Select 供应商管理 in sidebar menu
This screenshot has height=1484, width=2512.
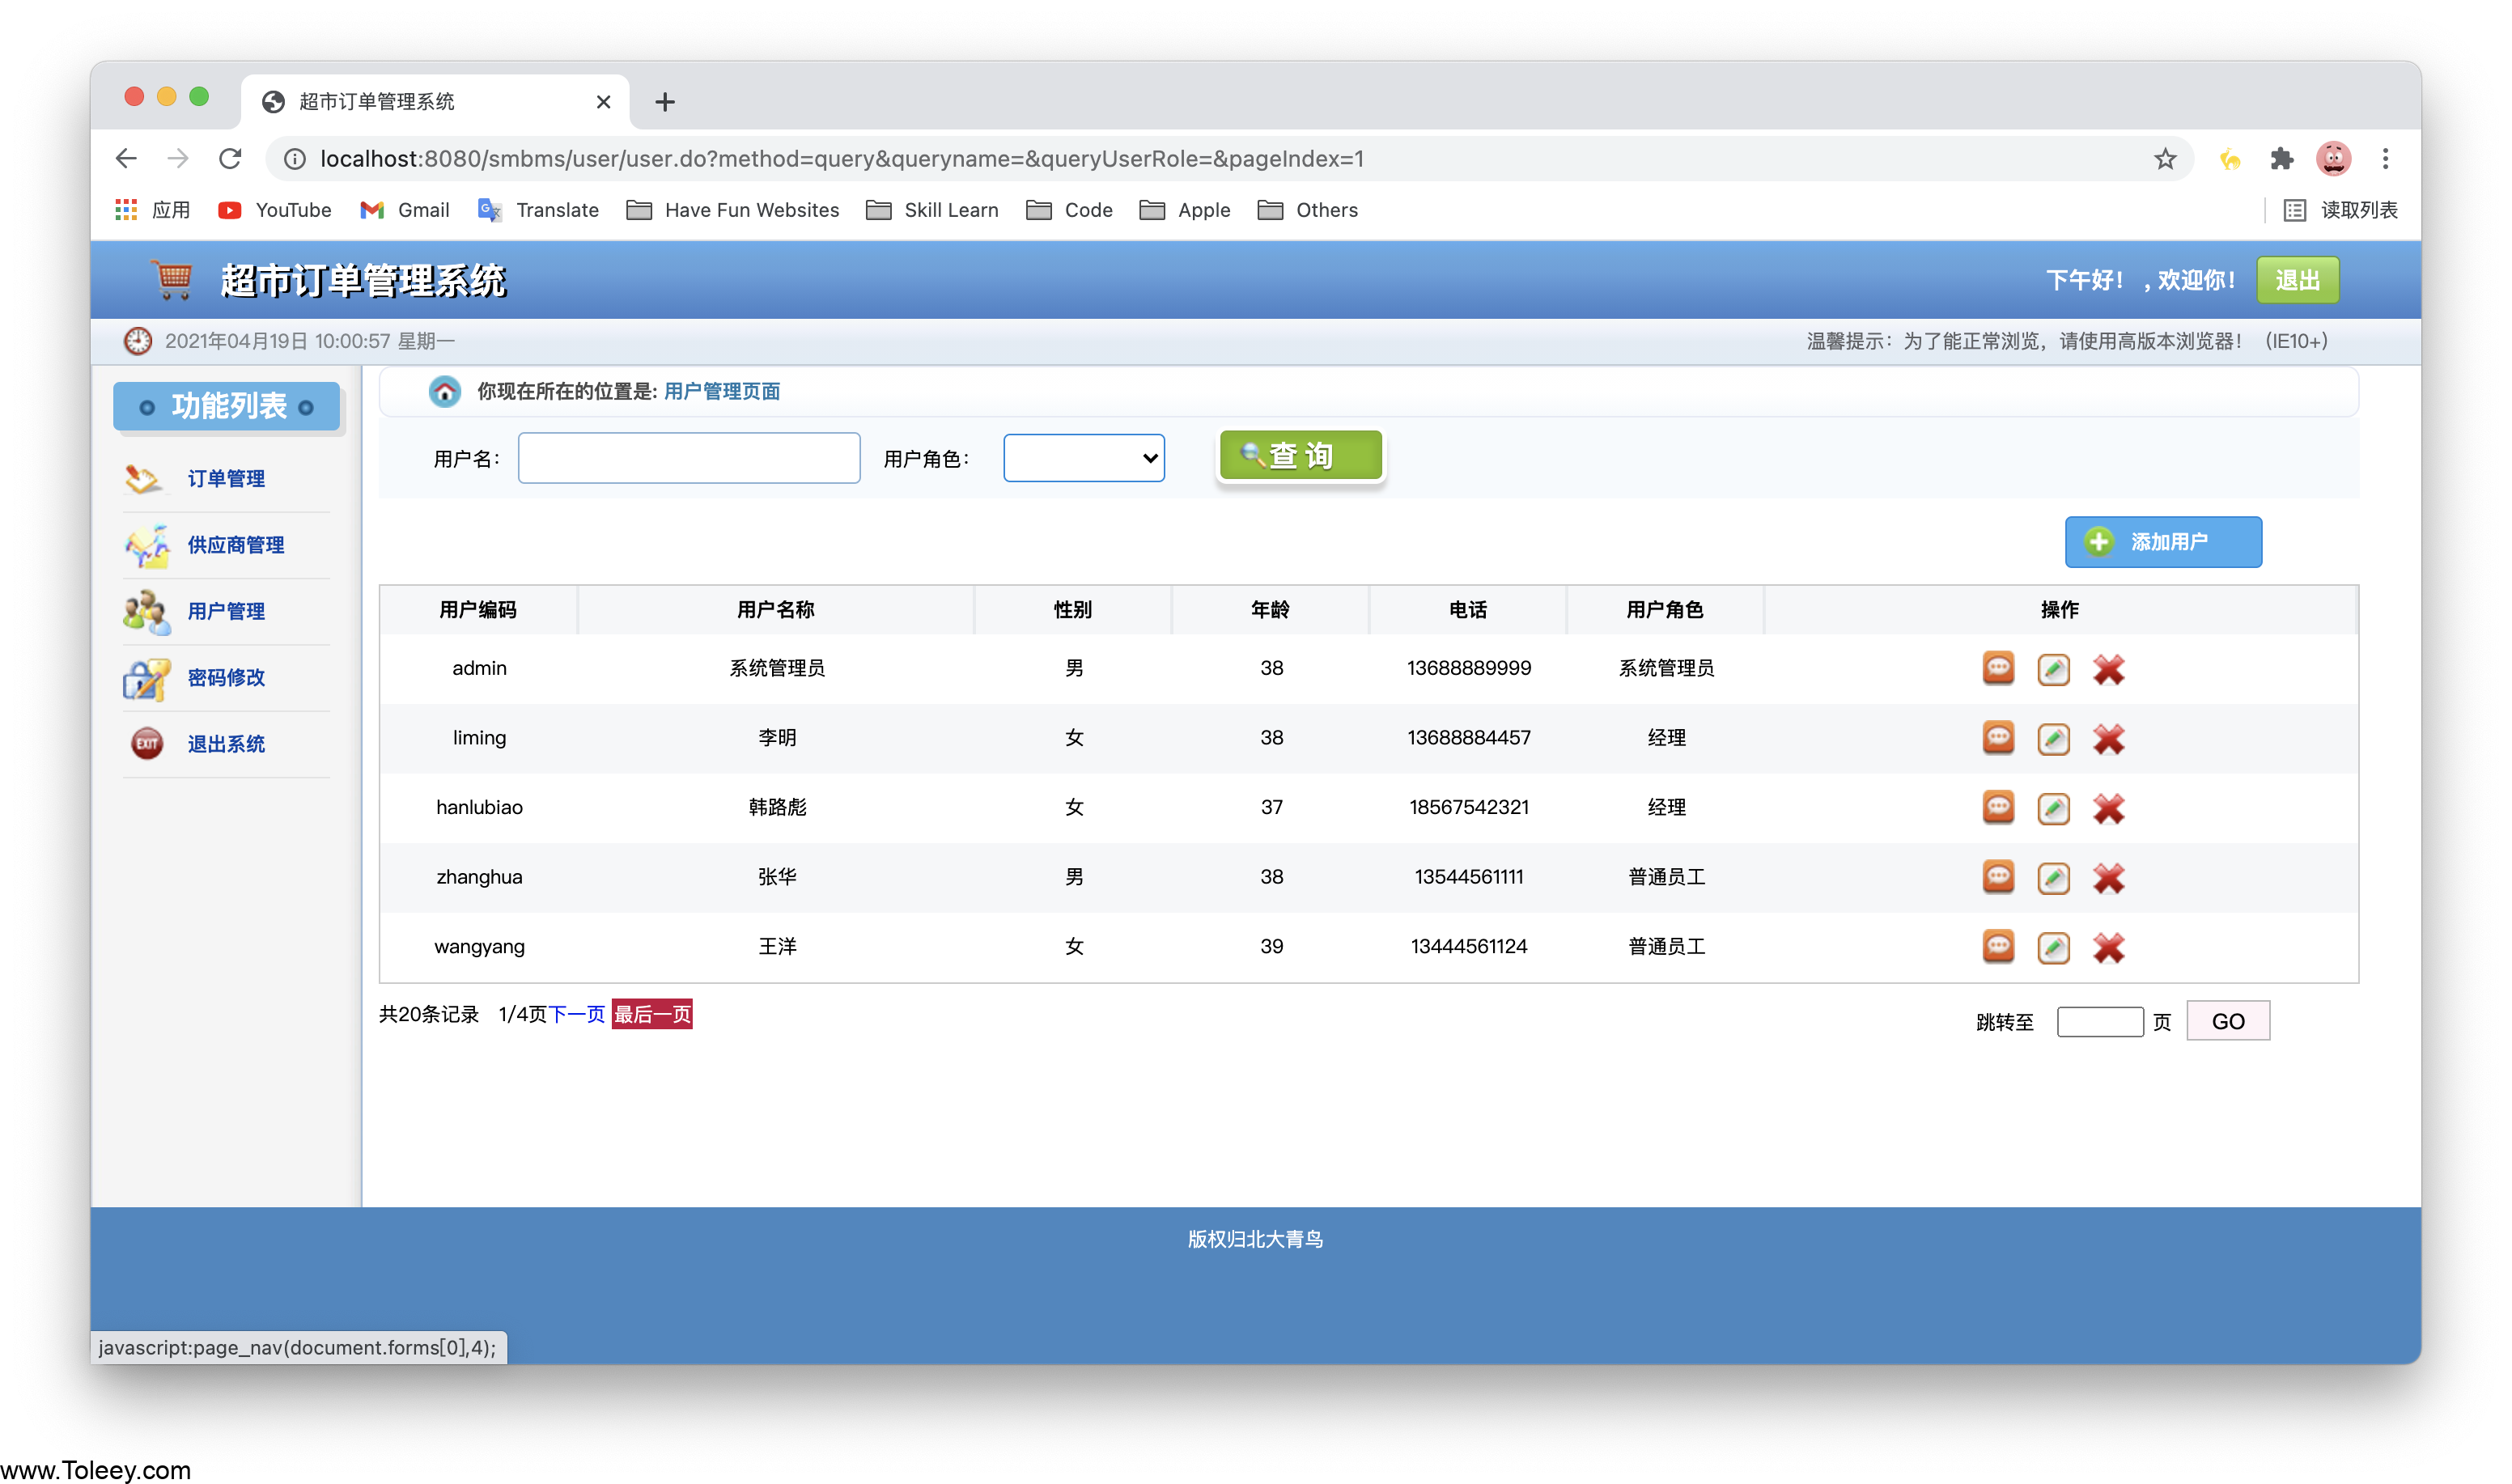point(236,545)
